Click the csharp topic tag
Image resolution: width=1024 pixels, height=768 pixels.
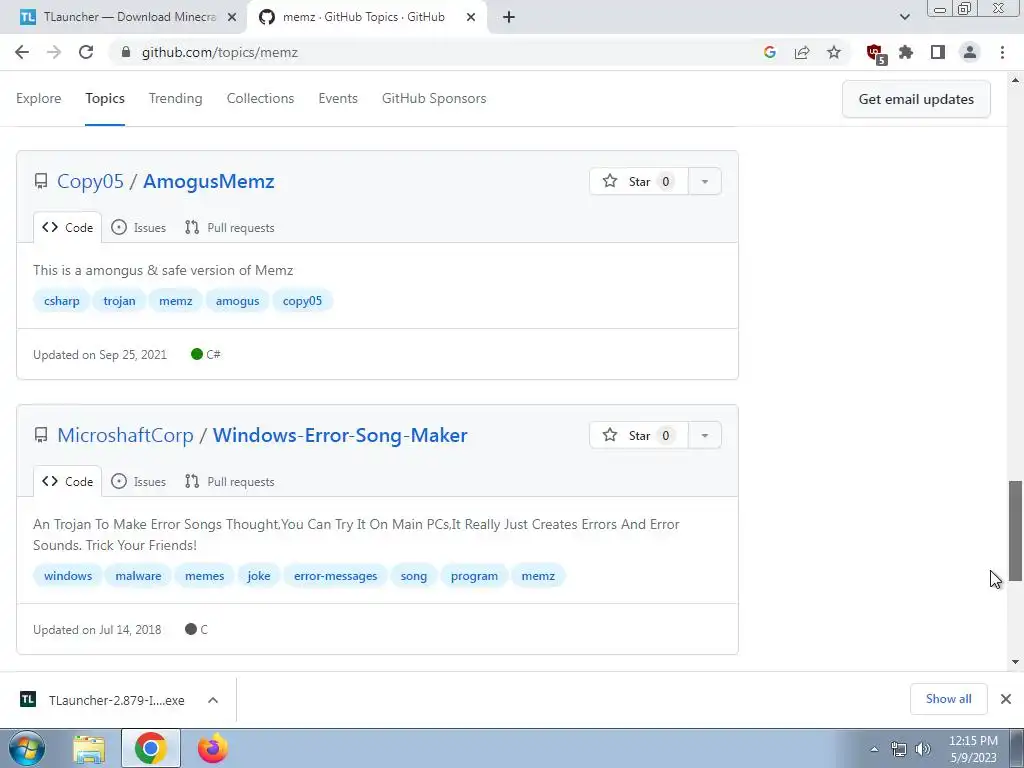click(x=61, y=301)
